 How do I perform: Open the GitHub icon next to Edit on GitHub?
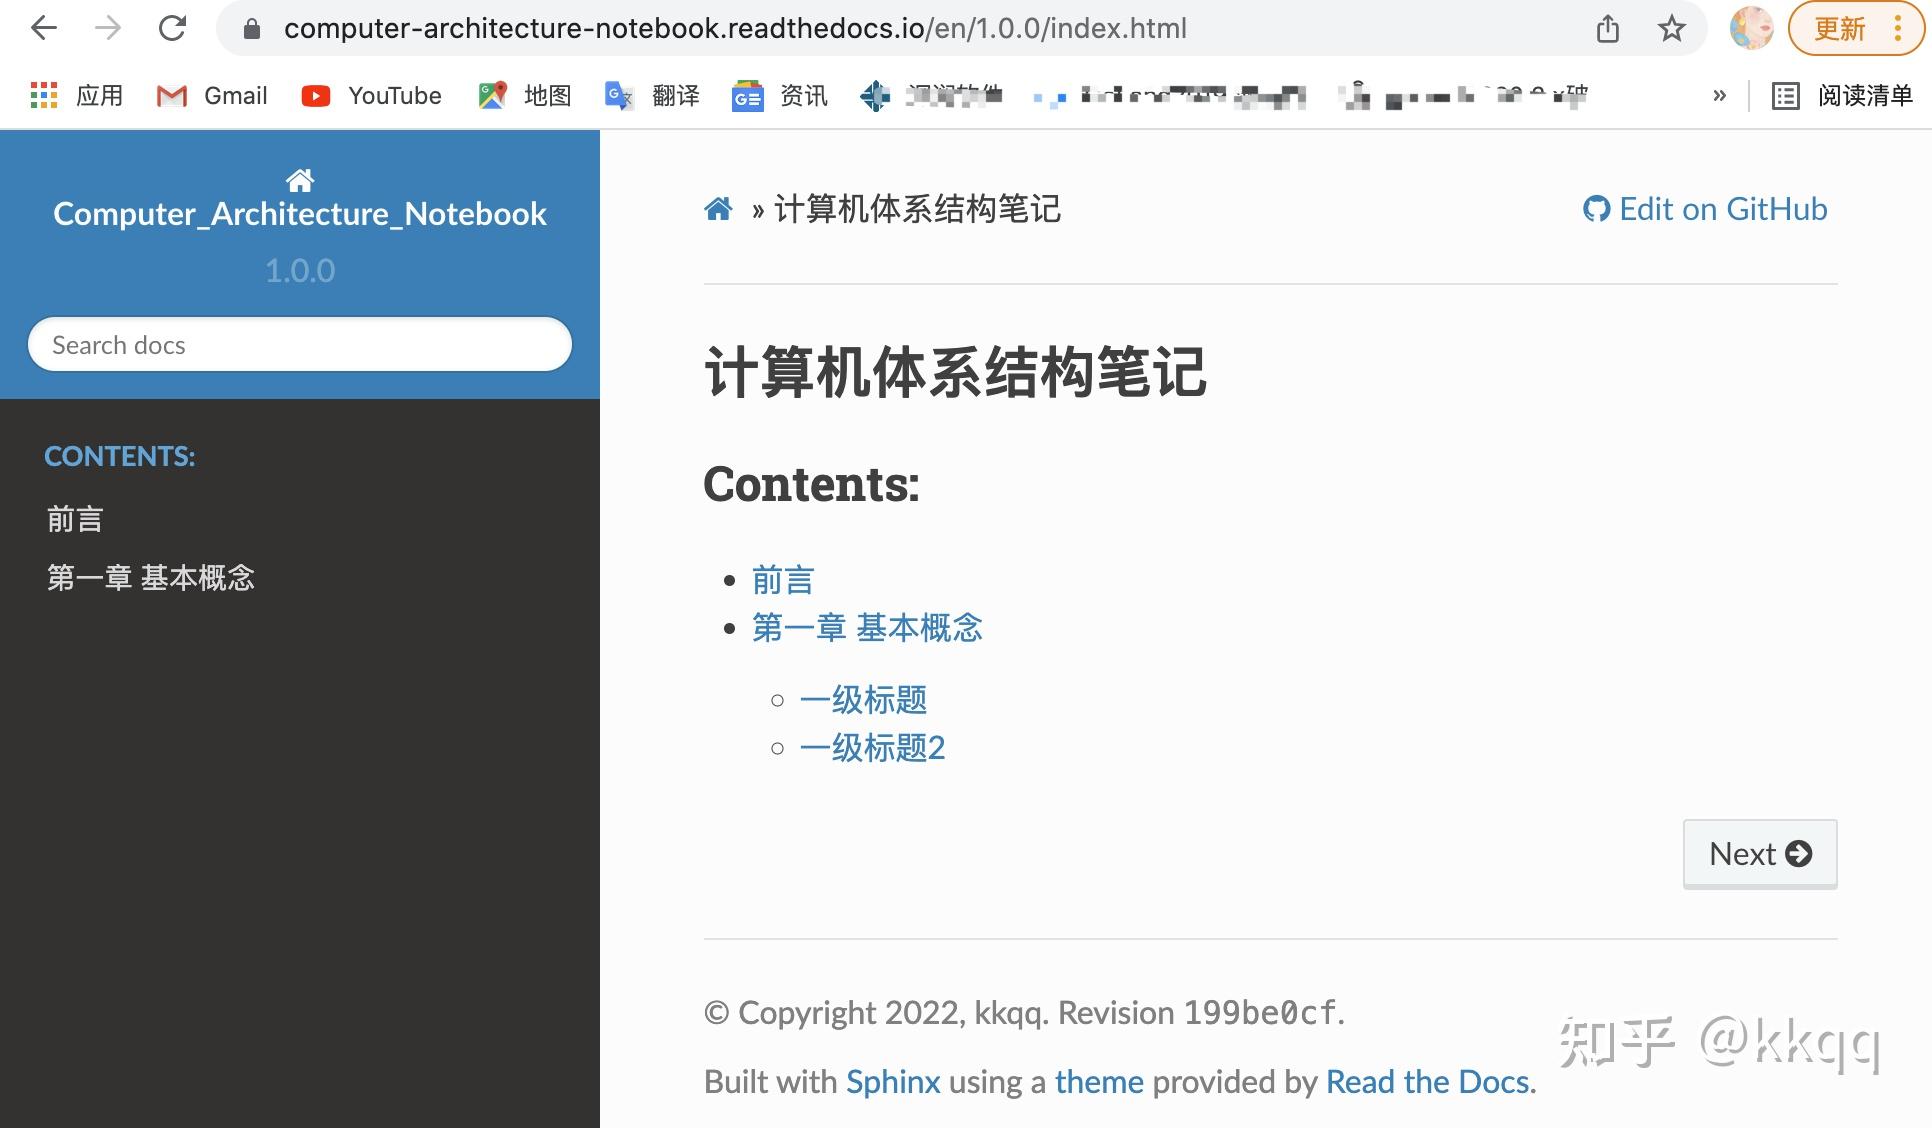[1597, 209]
